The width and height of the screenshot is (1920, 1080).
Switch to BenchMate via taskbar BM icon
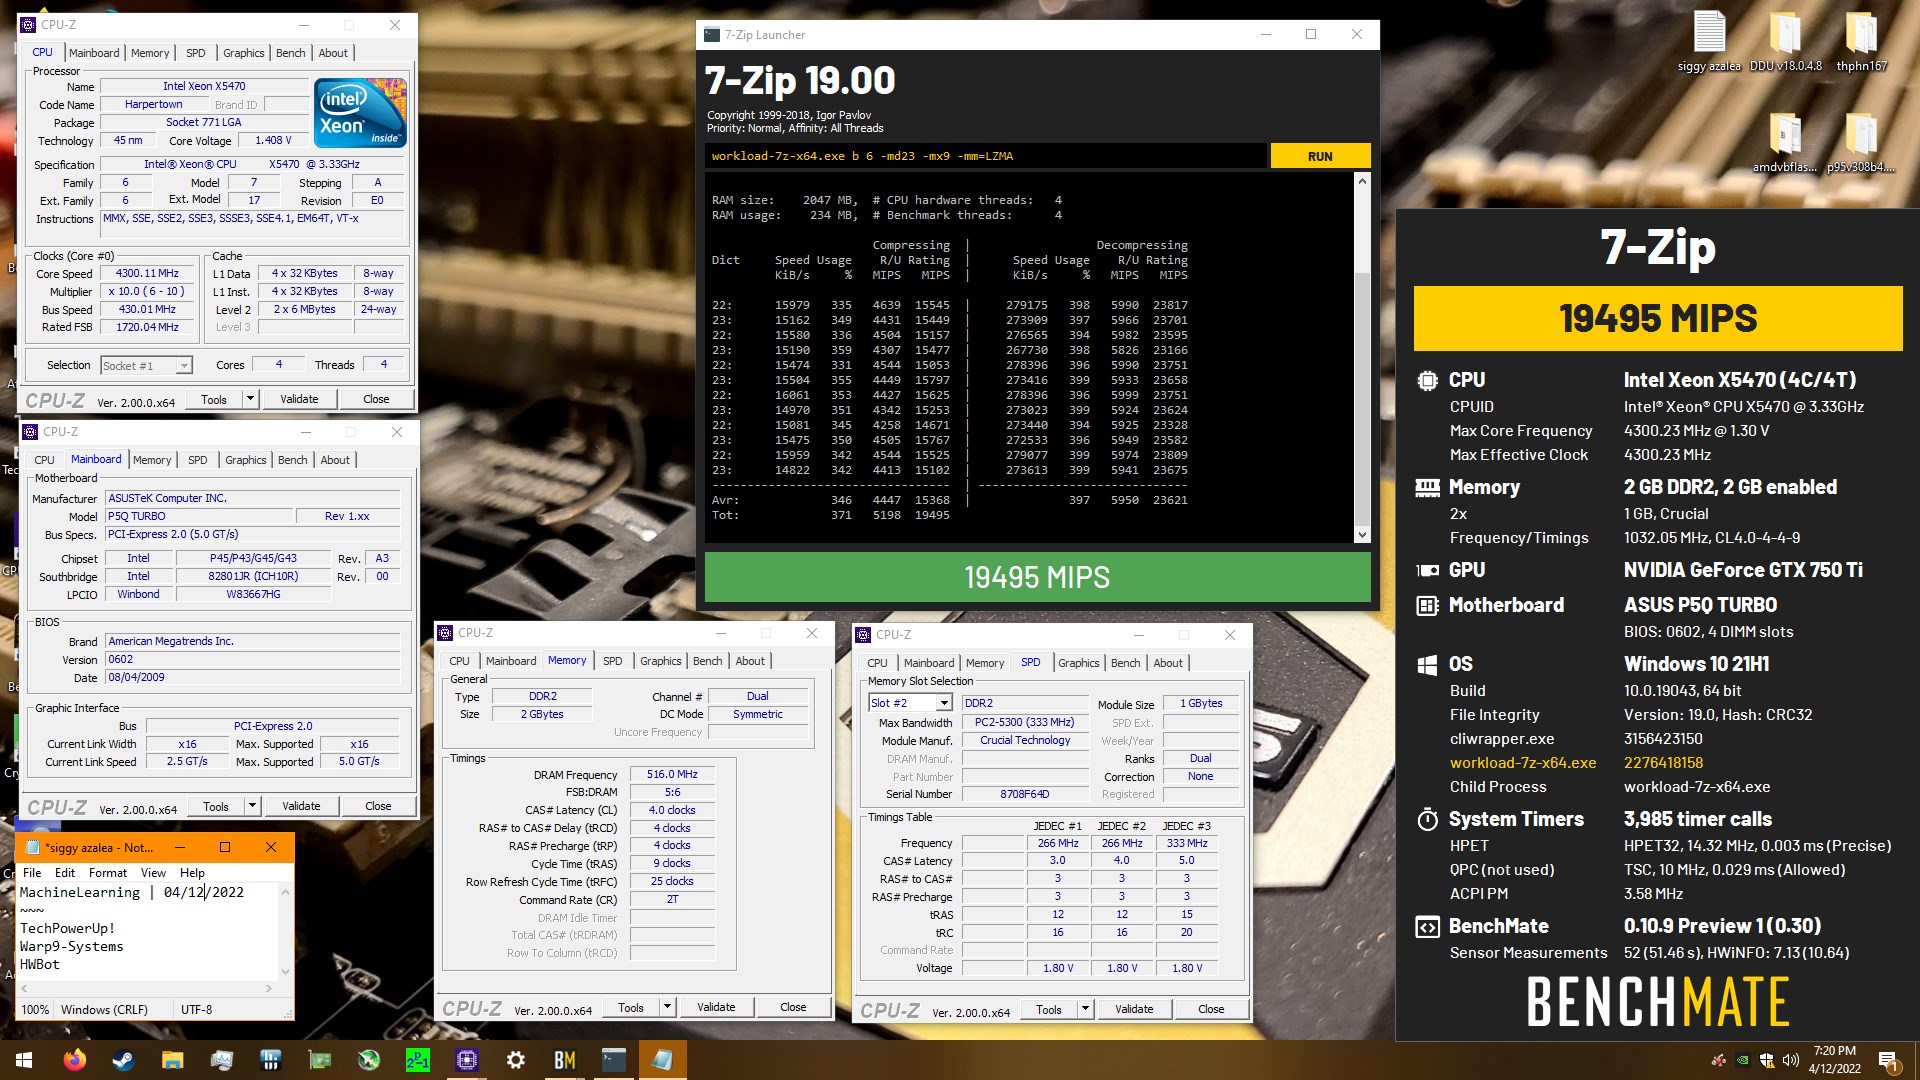pos(564,1060)
